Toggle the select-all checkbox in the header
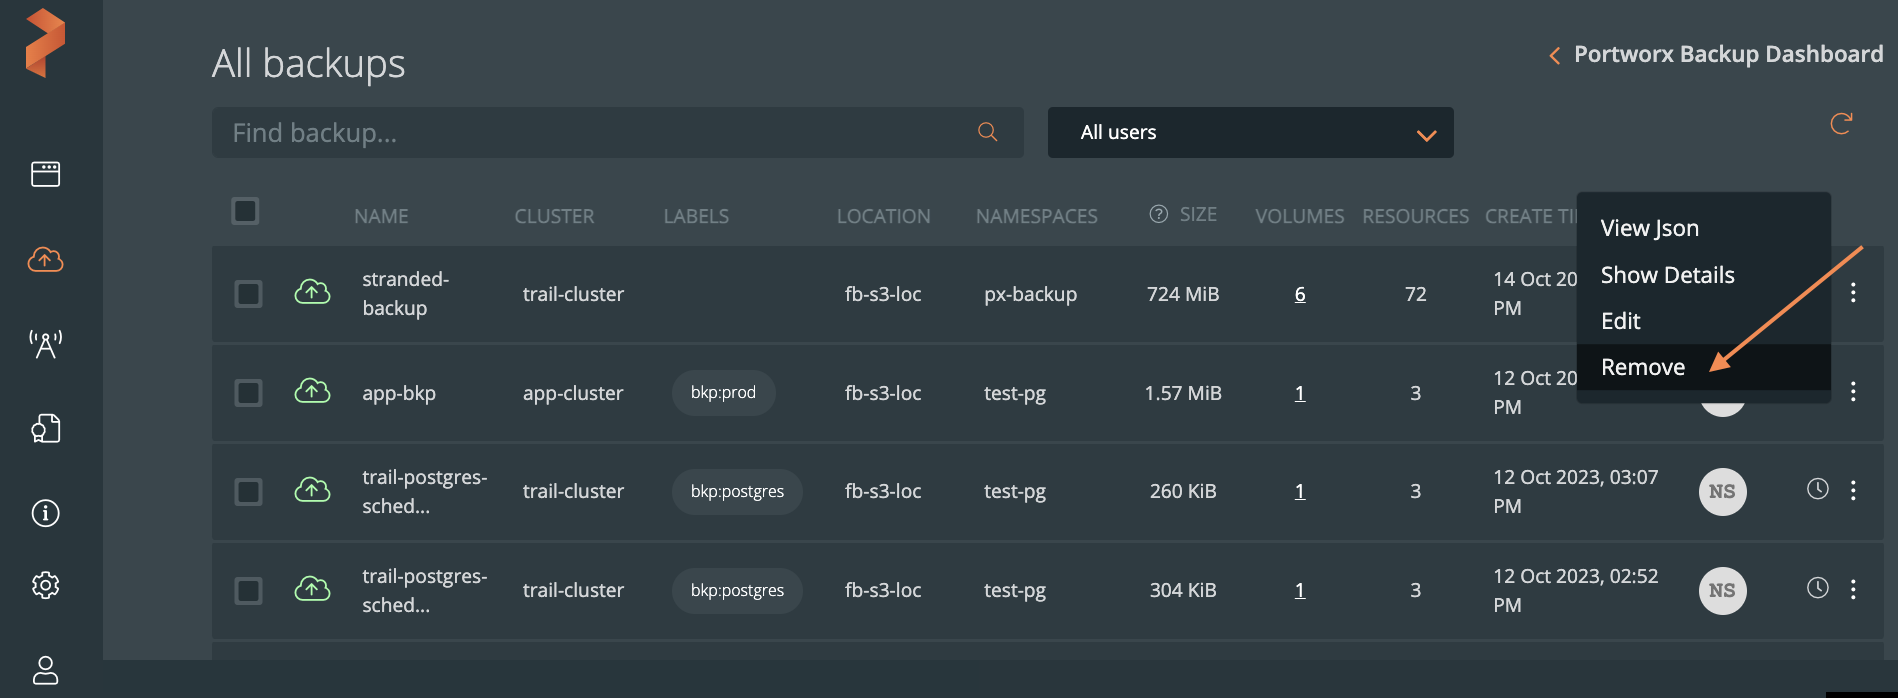This screenshot has width=1898, height=698. (245, 212)
